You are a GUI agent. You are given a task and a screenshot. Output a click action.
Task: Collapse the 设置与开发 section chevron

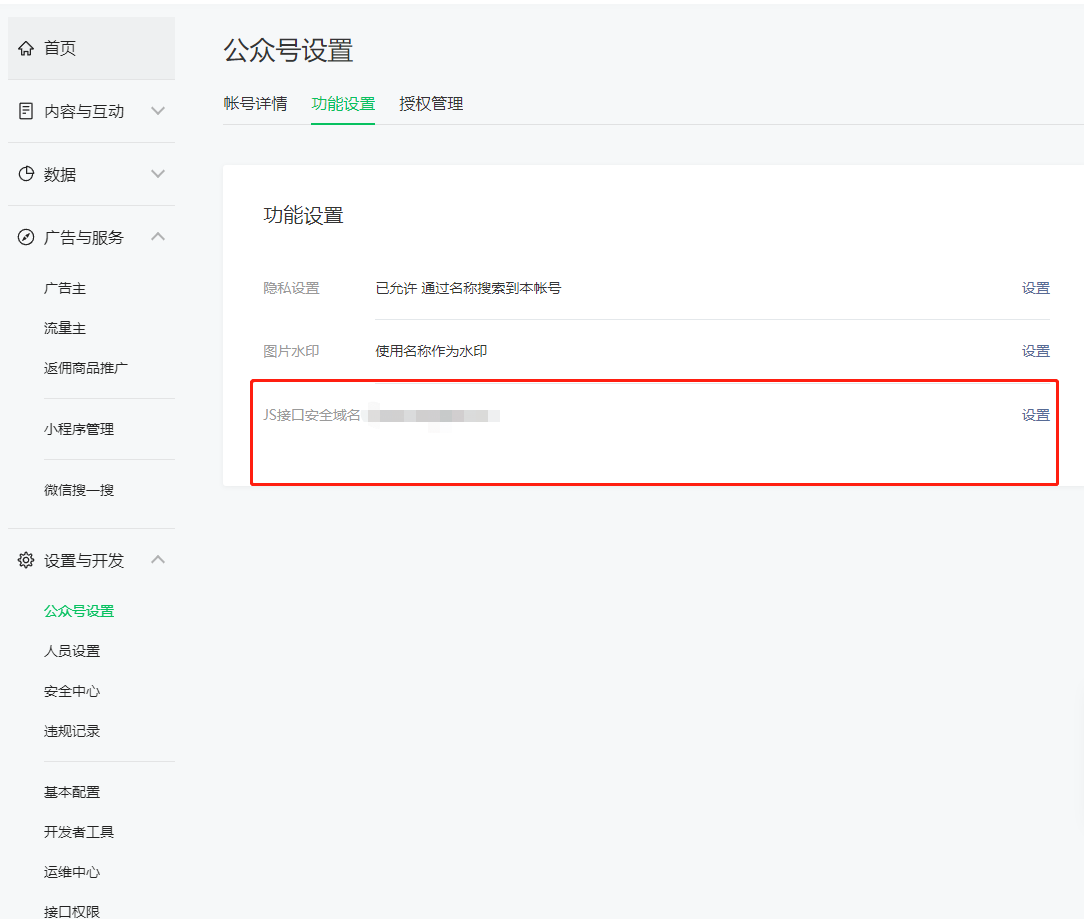[158, 560]
